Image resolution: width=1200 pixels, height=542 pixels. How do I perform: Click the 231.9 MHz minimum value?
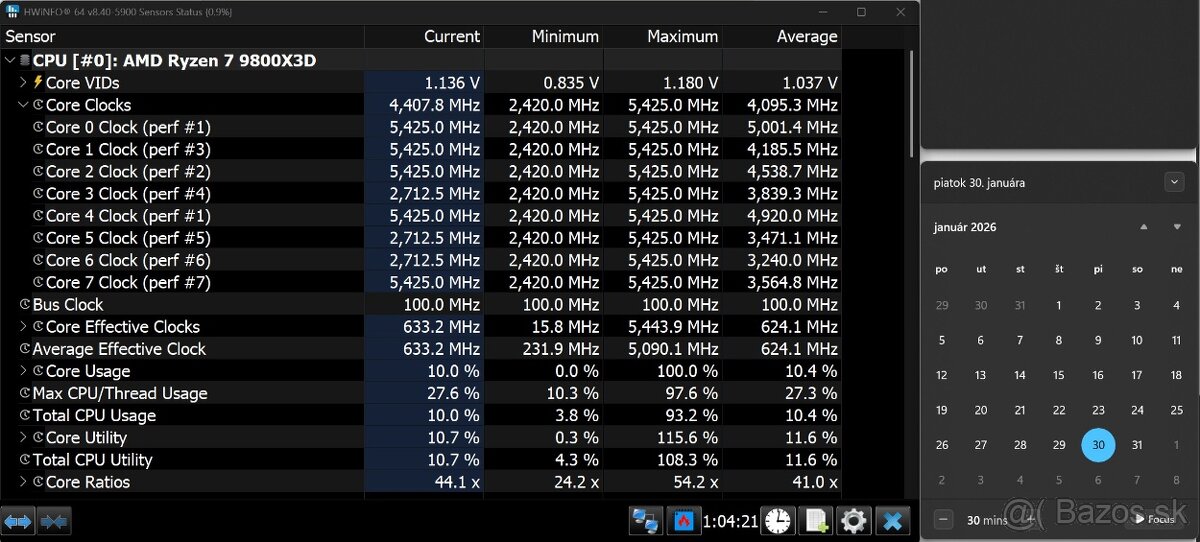(x=560, y=349)
